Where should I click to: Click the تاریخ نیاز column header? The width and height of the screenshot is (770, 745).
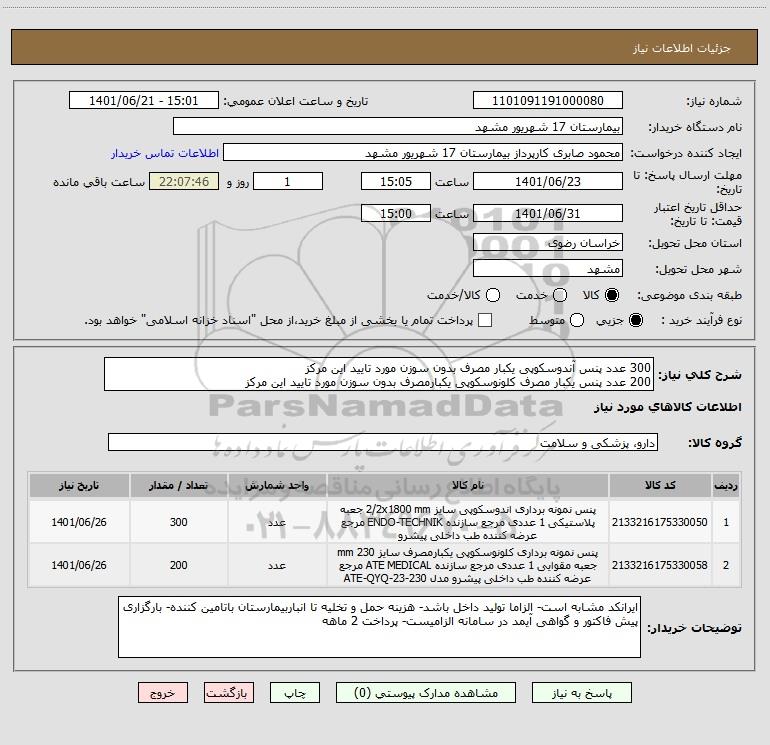79,485
